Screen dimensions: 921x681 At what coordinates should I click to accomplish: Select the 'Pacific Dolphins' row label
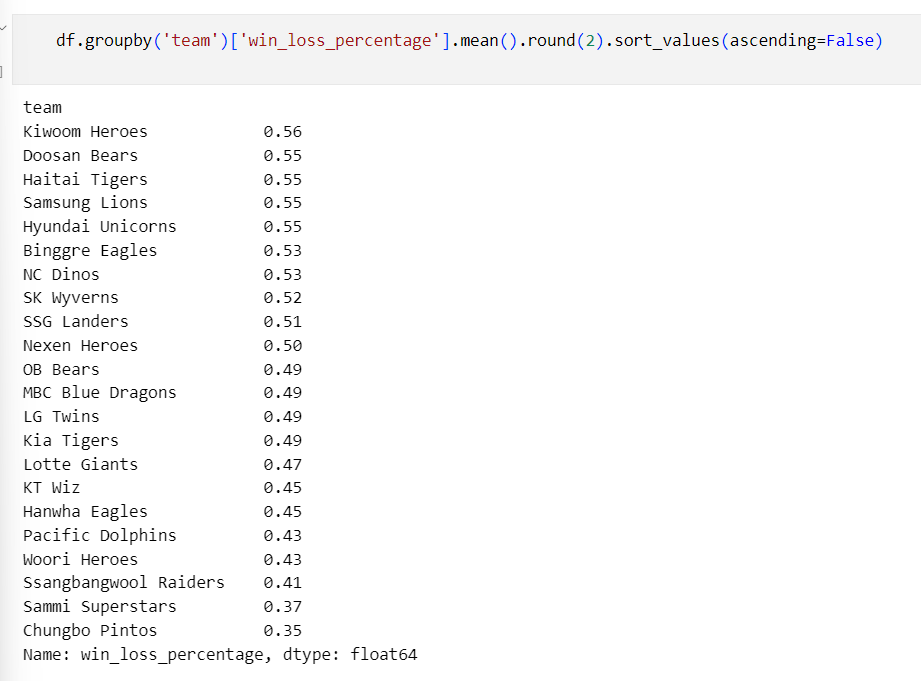[99, 535]
